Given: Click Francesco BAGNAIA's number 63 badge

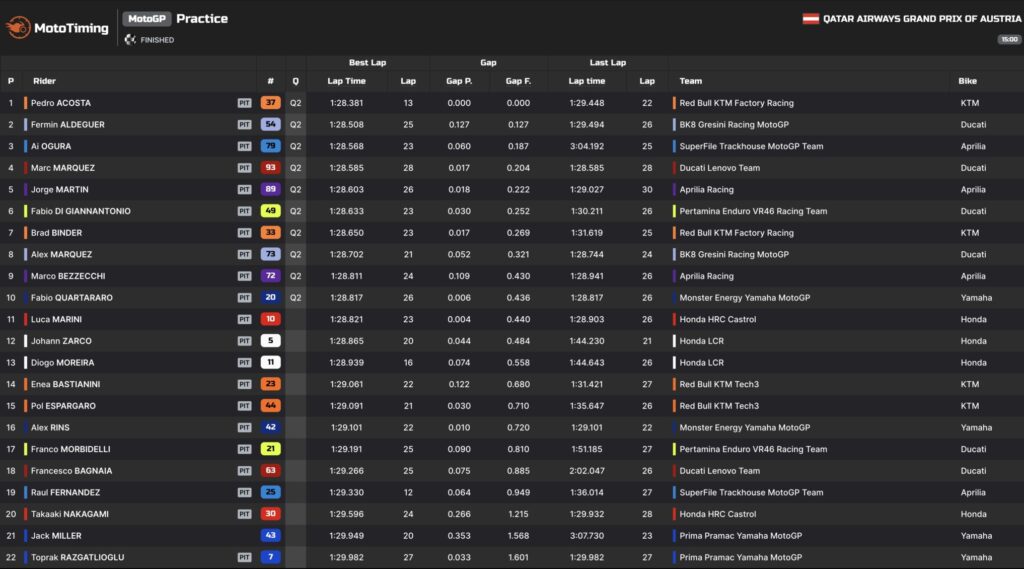Looking at the screenshot, I should click(270, 470).
